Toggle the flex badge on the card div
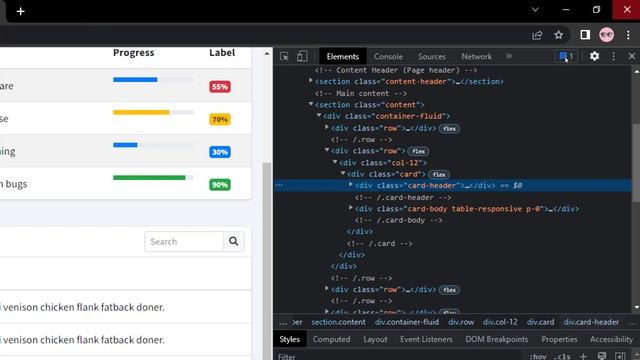This screenshot has width=640, height=360. 439,174
